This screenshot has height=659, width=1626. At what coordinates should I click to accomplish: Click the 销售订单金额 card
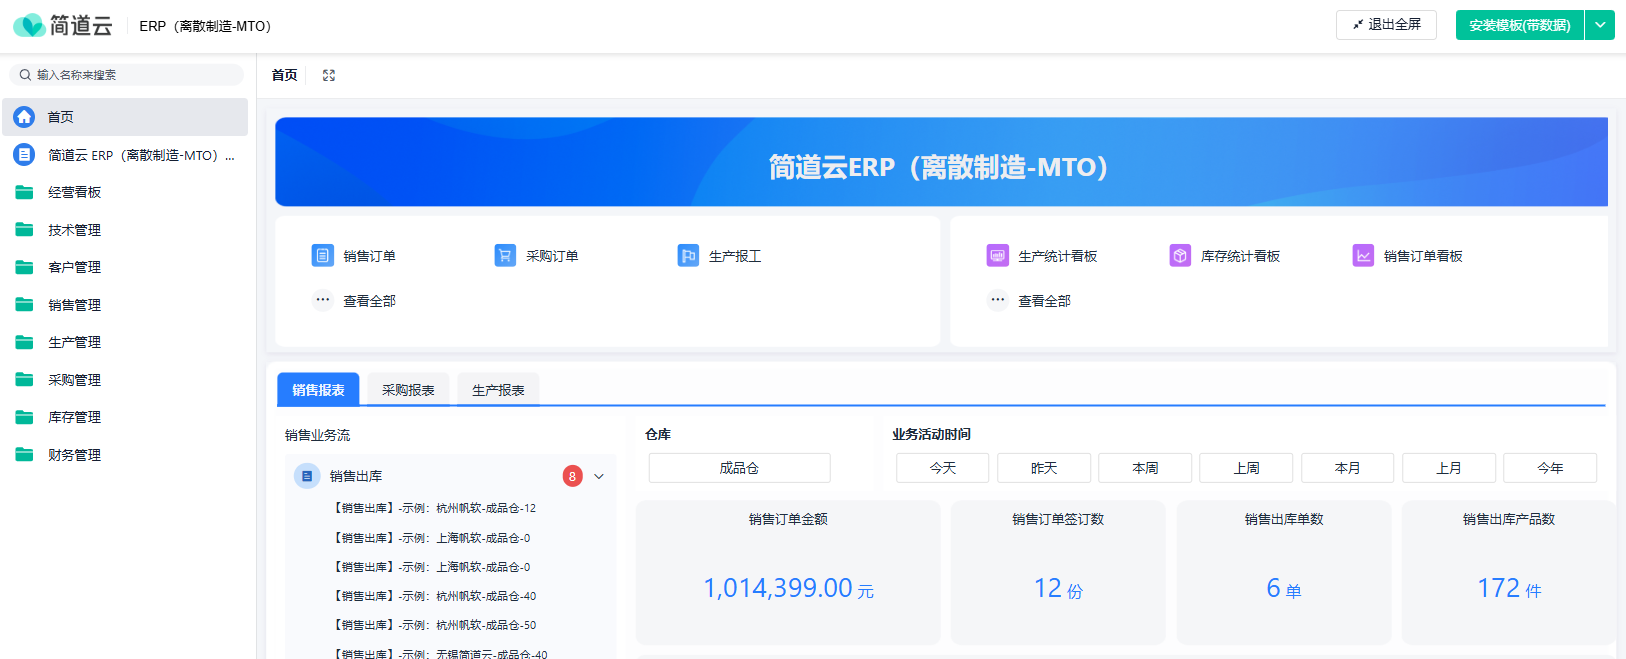(x=788, y=572)
